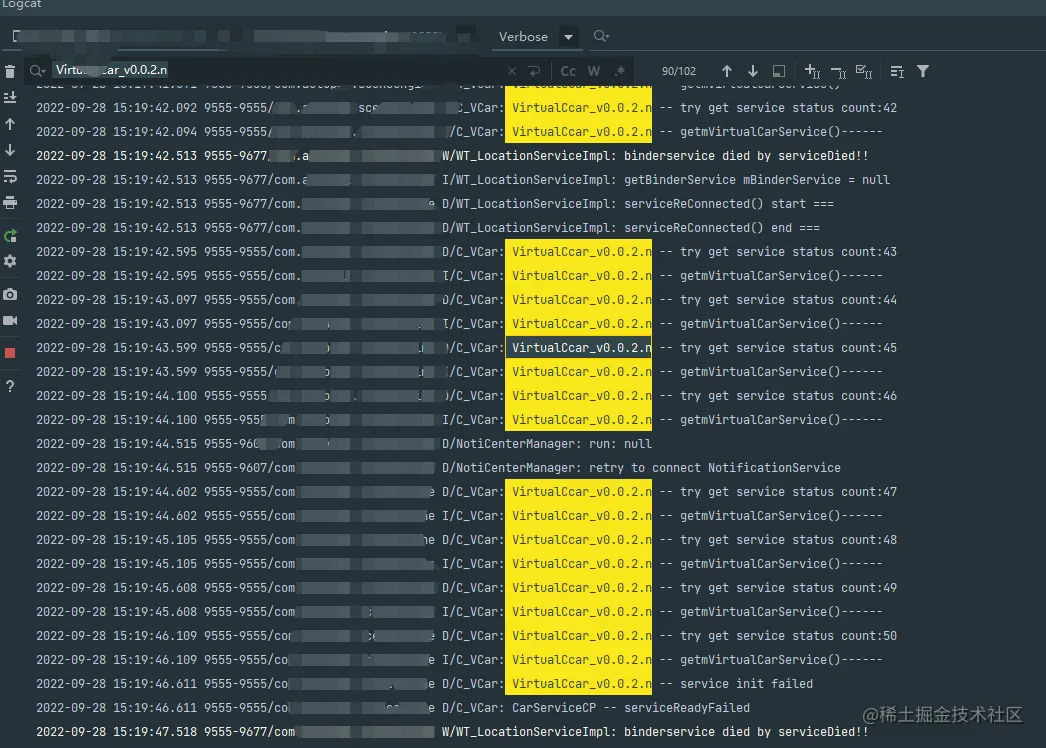
Task: Toggle Regex (.*) search option
Action: click(x=620, y=71)
